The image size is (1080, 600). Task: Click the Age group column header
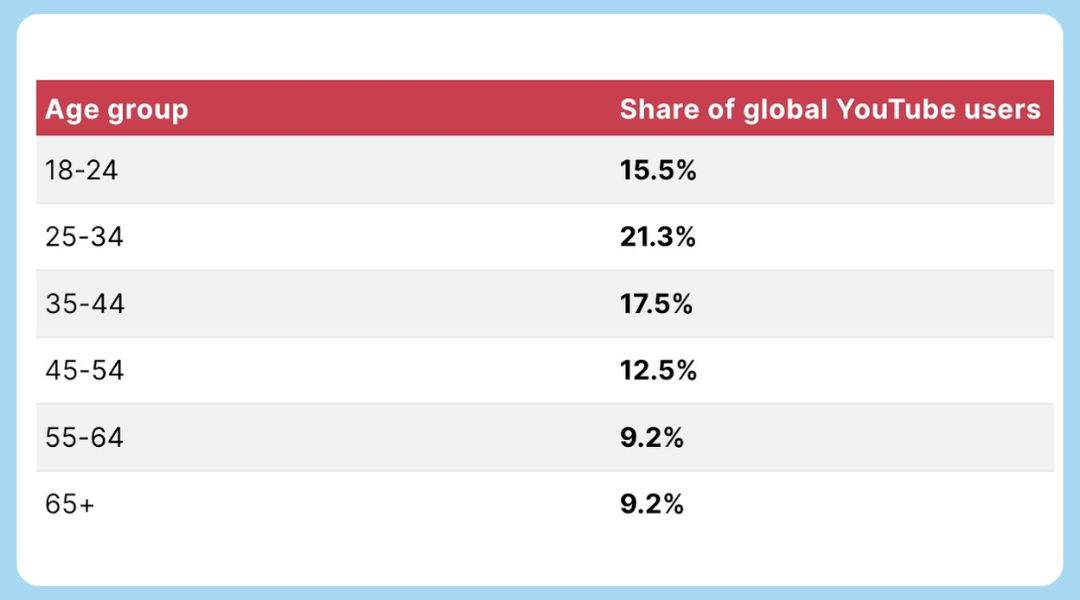click(x=116, y=110)
